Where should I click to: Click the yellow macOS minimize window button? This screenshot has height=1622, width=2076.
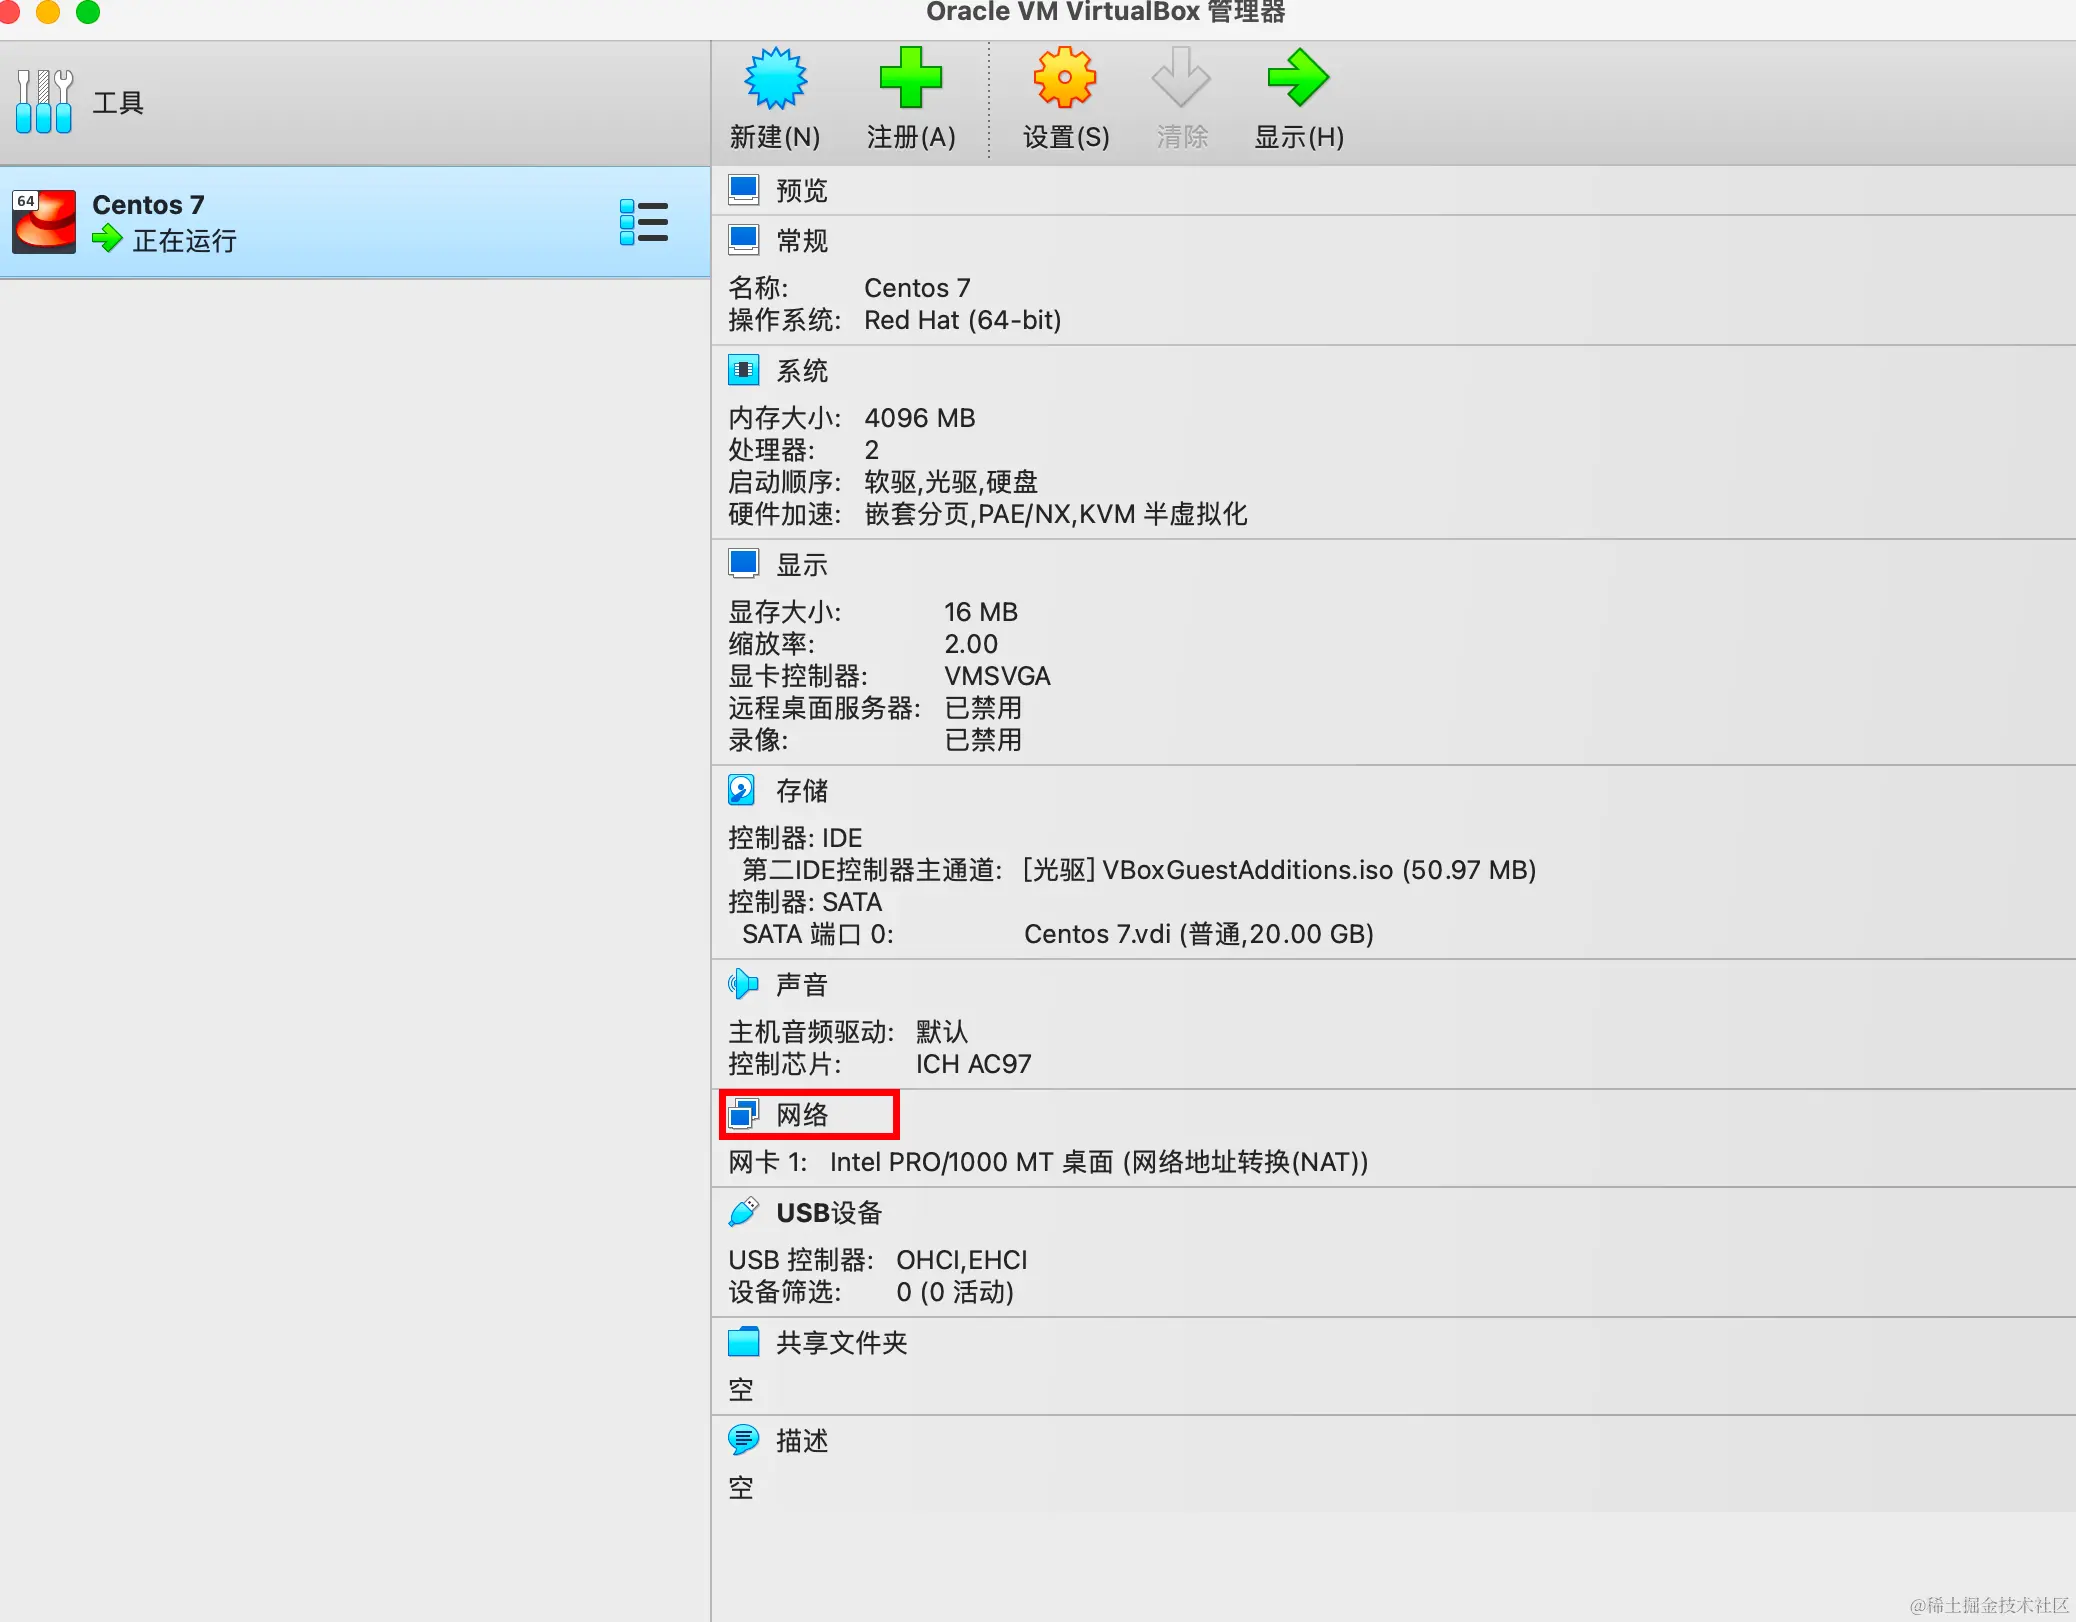pyautogui.click(x=48, y=11)
